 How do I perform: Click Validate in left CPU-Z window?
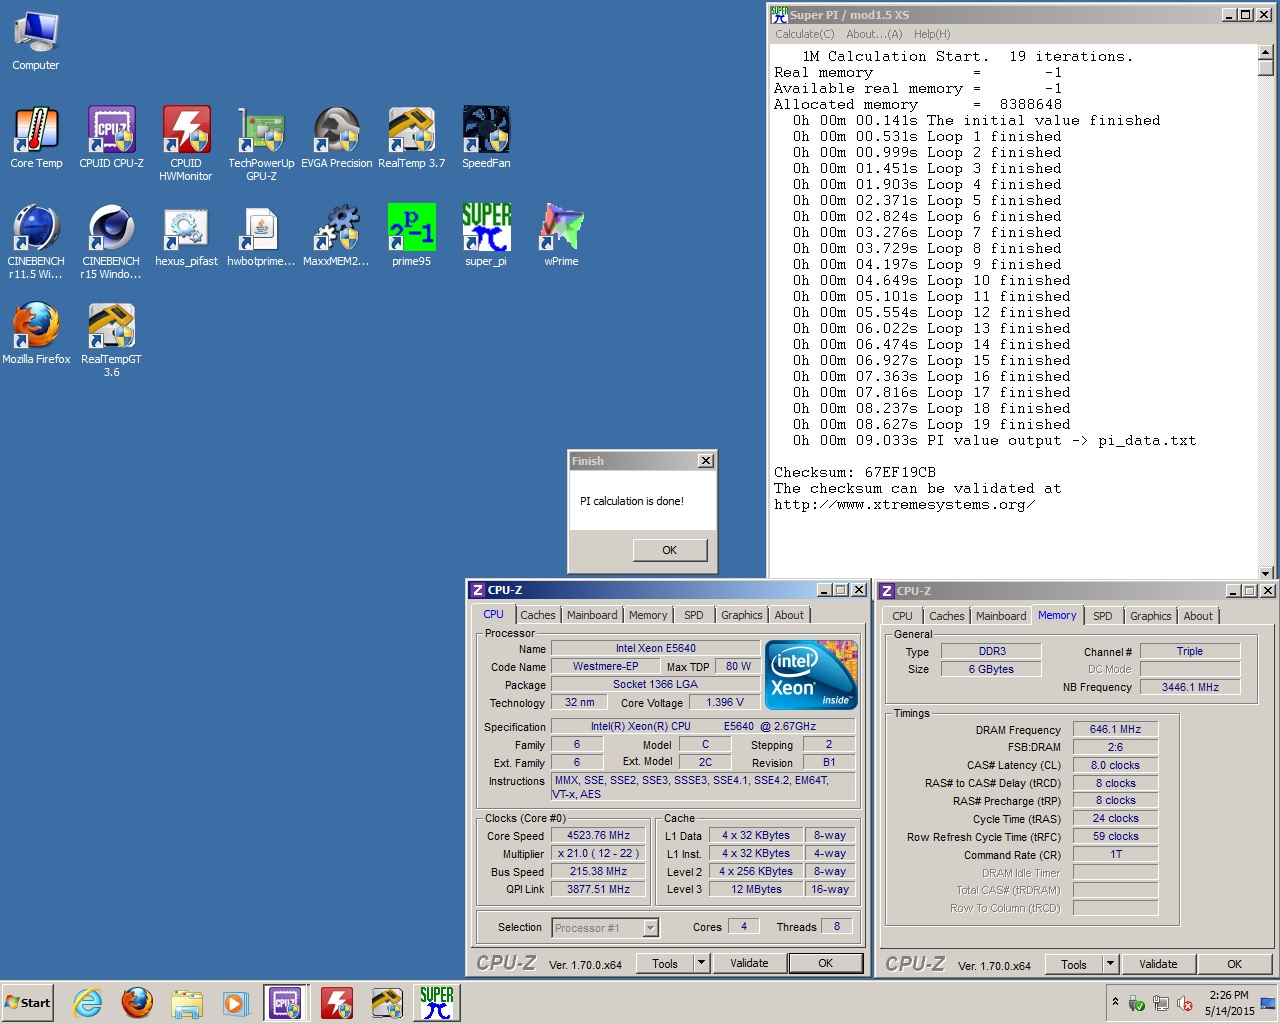point(749,963)
